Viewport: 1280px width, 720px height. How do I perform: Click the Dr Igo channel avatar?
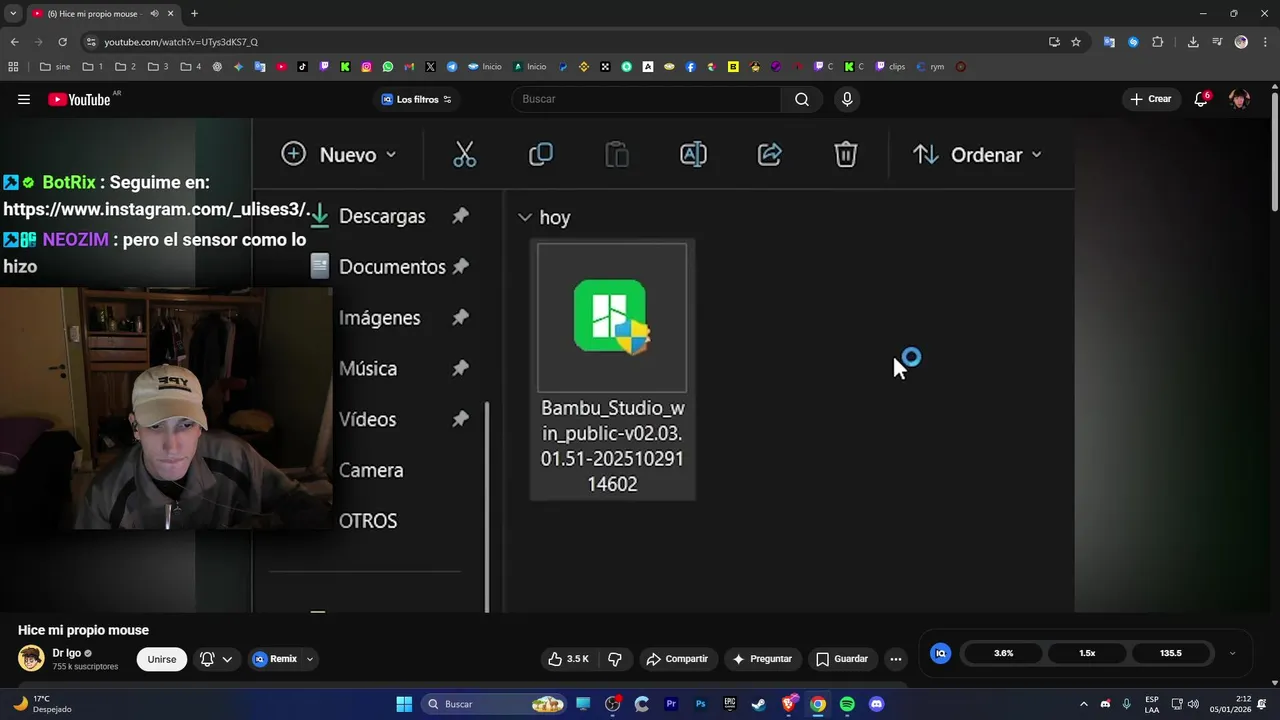tap(31, 659)
